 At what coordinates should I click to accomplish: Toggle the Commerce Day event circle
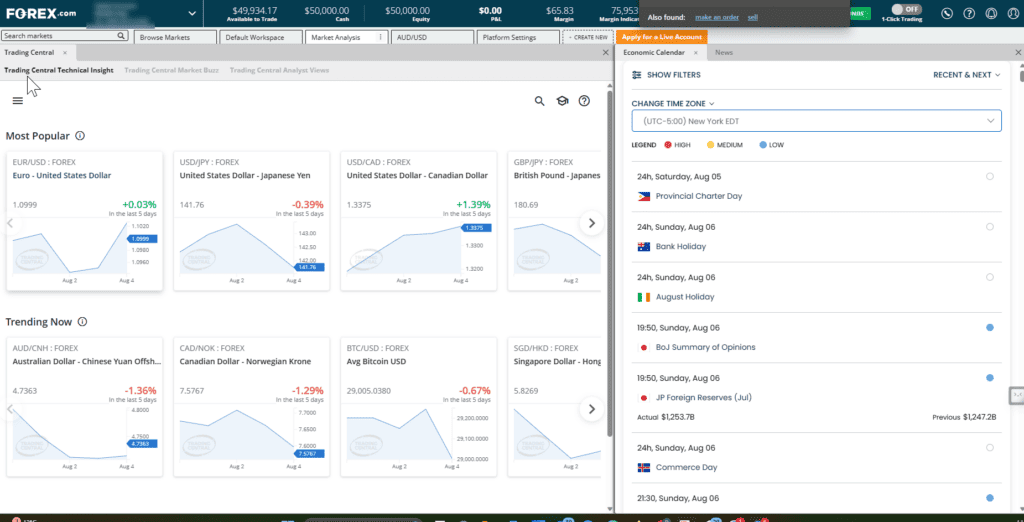click(989, 448)
